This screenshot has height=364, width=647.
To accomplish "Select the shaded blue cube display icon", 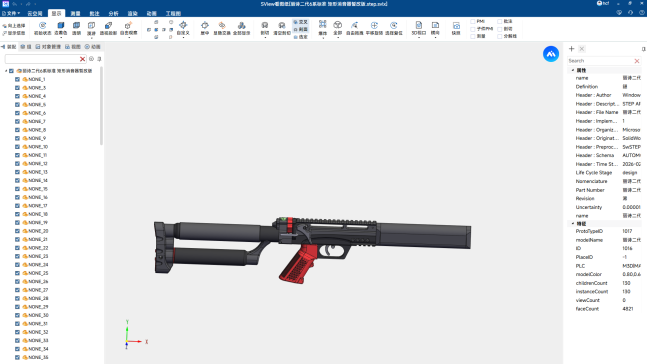I will (60, 26).
